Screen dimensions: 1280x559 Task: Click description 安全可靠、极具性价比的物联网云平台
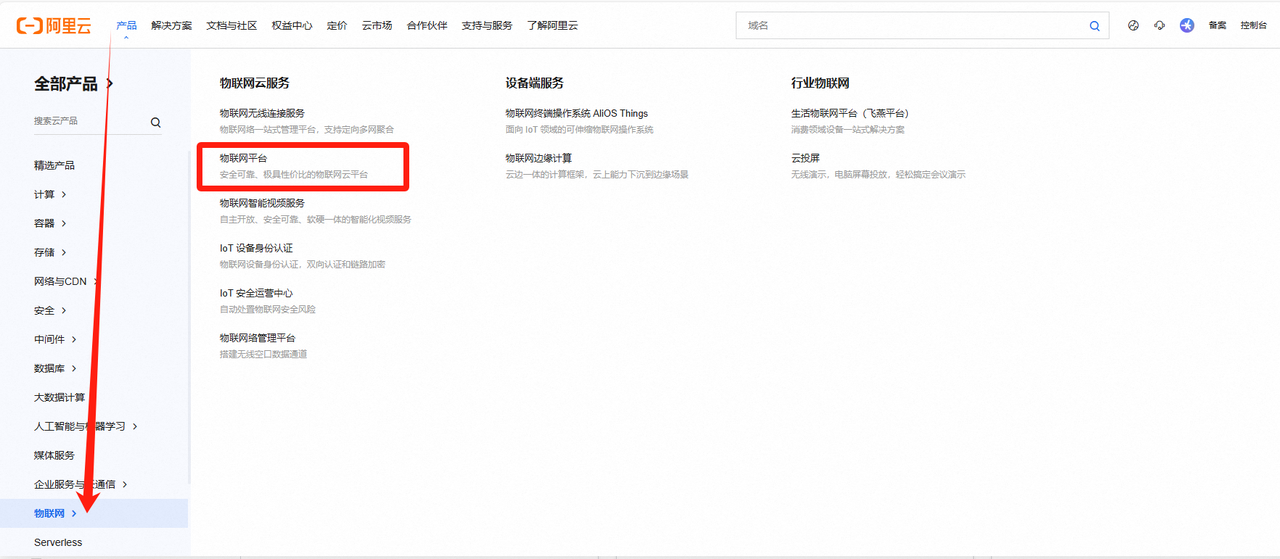(x=294, y=174)
